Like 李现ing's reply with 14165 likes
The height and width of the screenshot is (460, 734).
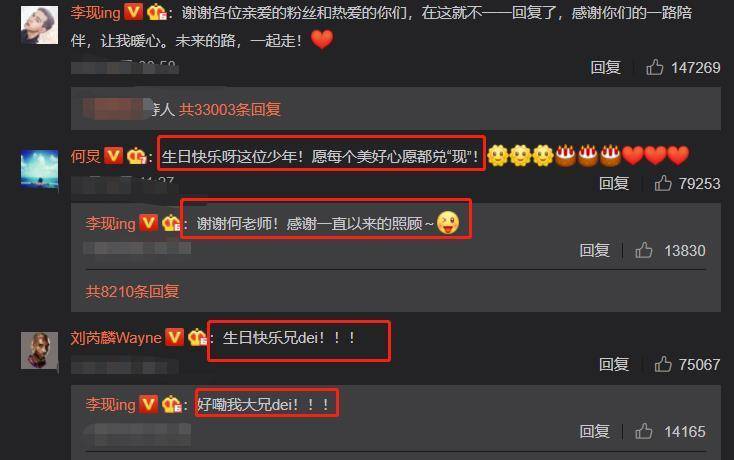click(644, 431)
